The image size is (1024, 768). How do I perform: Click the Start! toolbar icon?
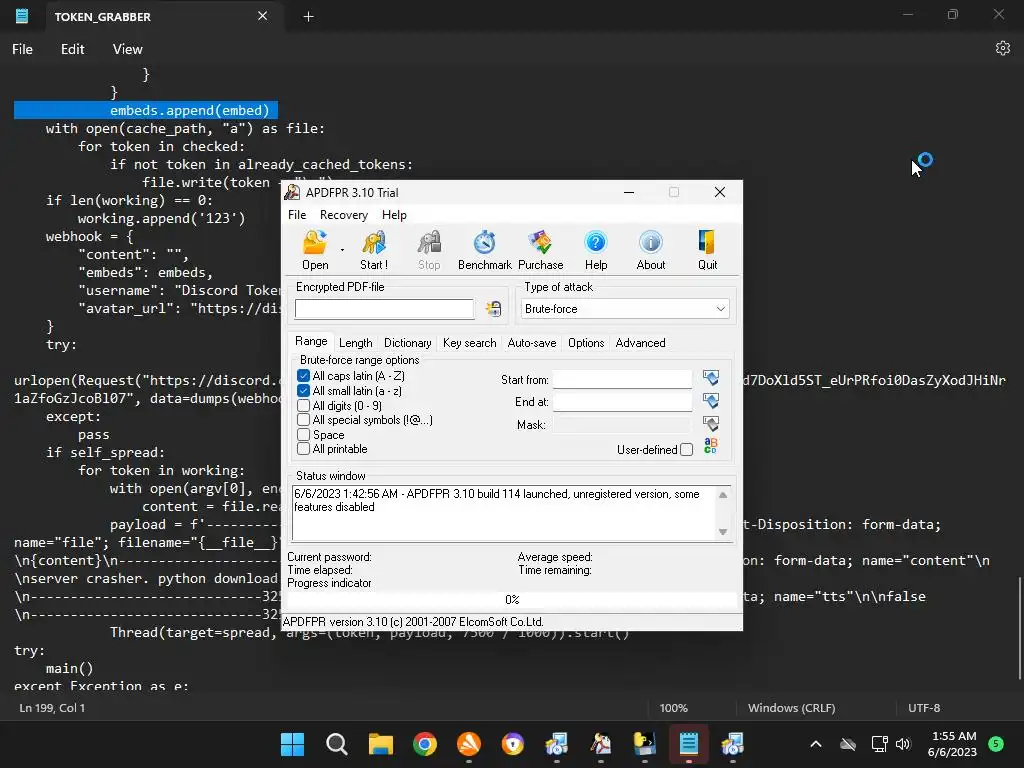374,250
